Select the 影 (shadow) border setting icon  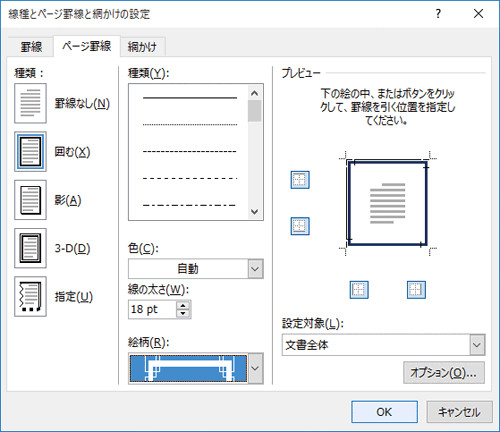click(30, 200)
